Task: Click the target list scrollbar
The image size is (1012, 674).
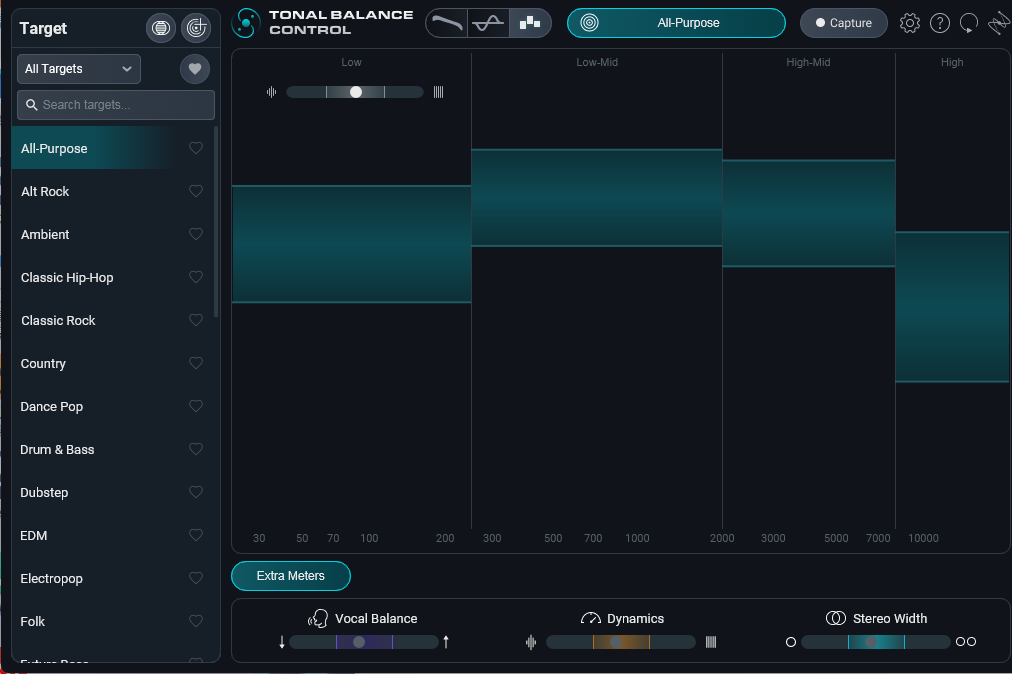Action: 216,222
